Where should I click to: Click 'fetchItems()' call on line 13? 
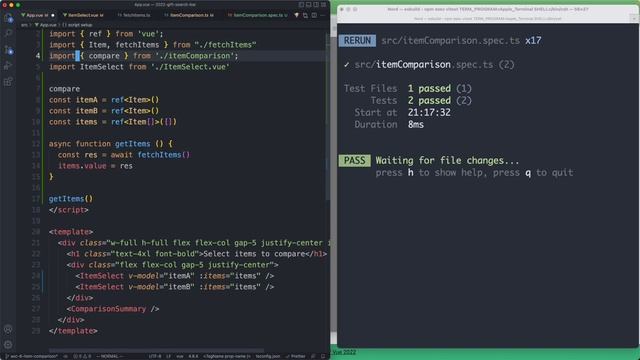pyautogui.click(x=164, y=155)
